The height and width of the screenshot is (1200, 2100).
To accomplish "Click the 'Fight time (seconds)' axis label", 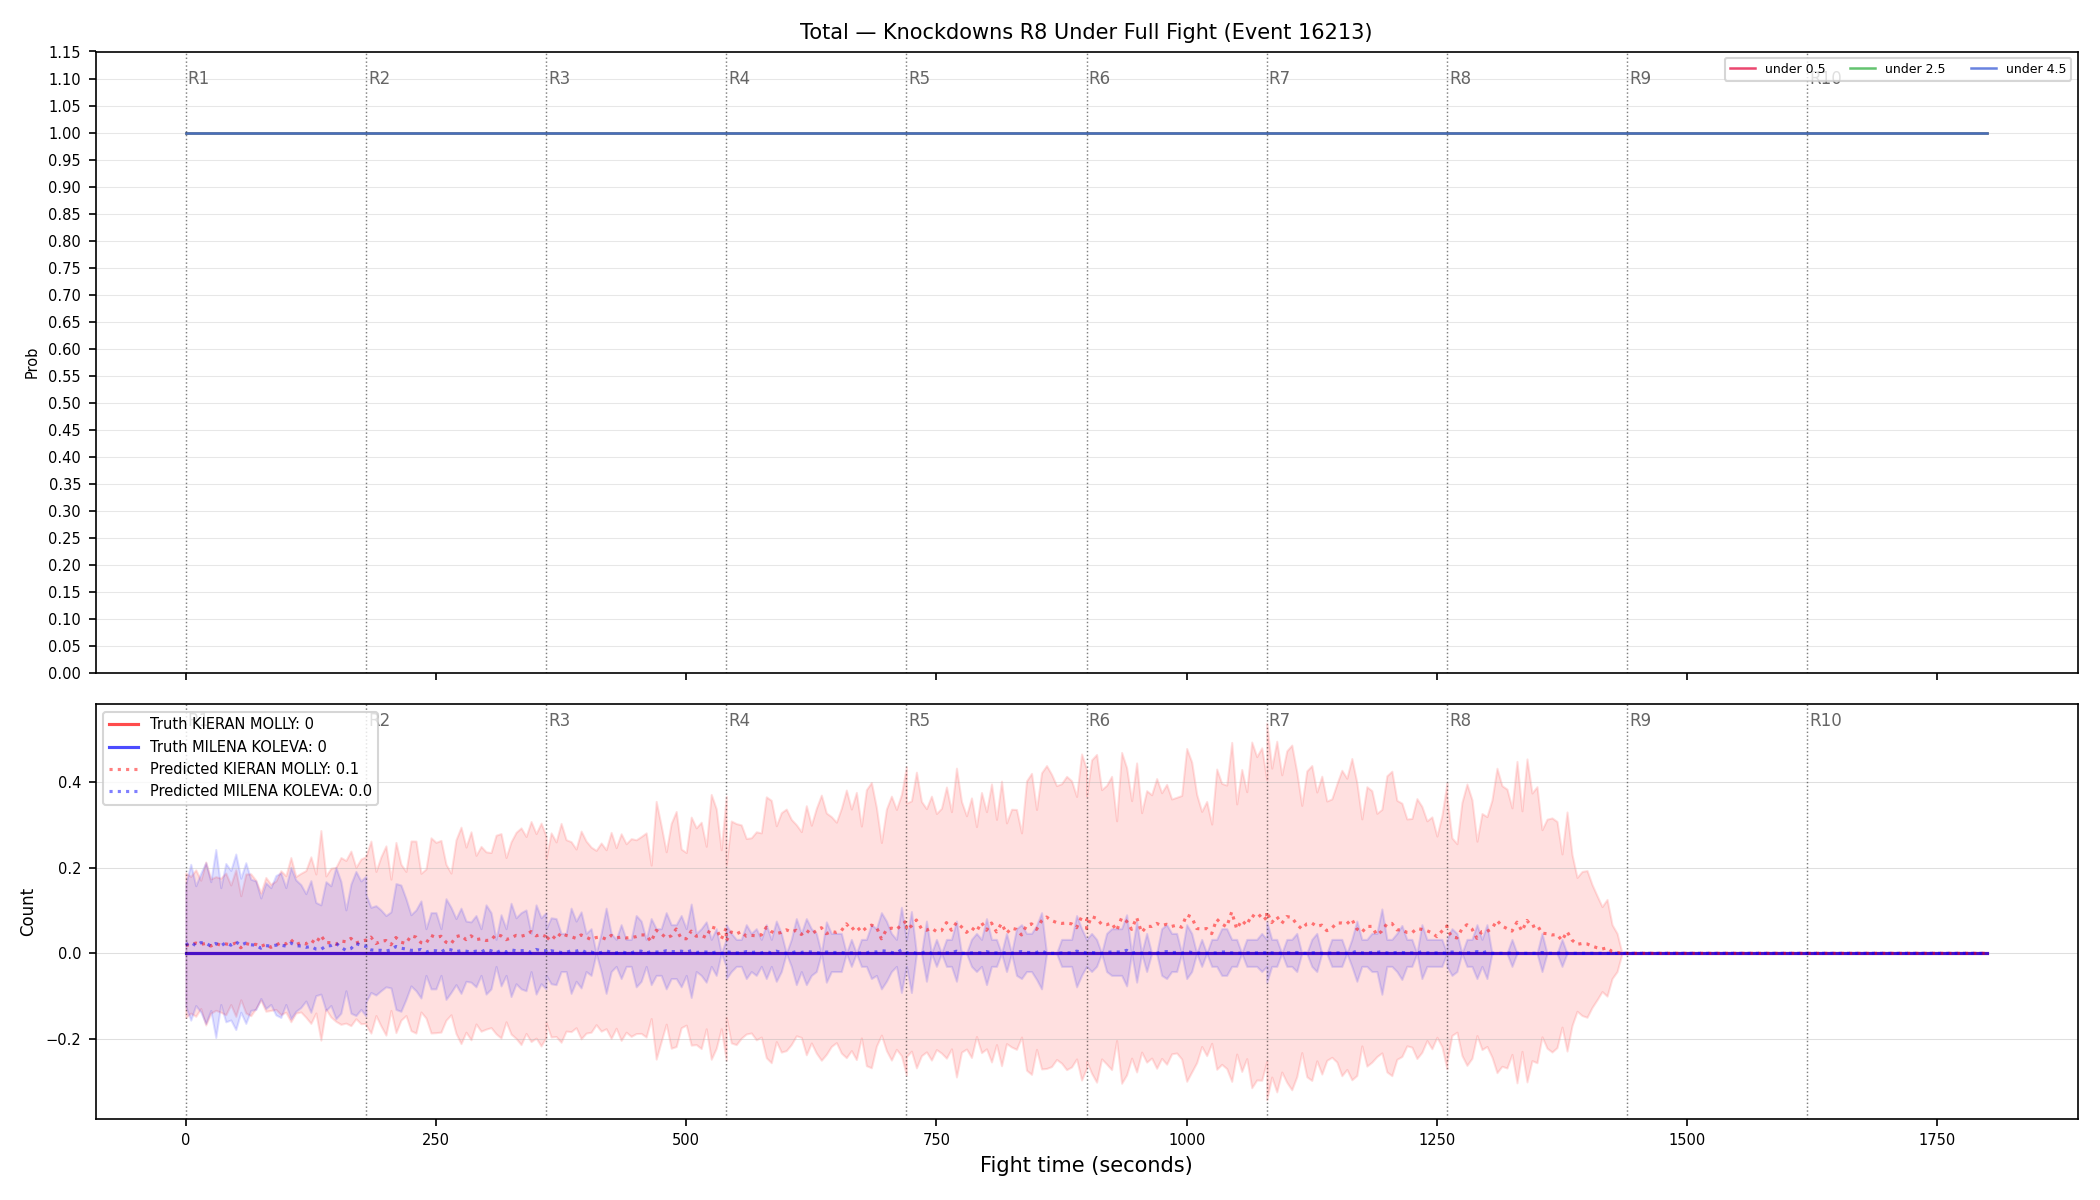I will click(1086, 1165).
